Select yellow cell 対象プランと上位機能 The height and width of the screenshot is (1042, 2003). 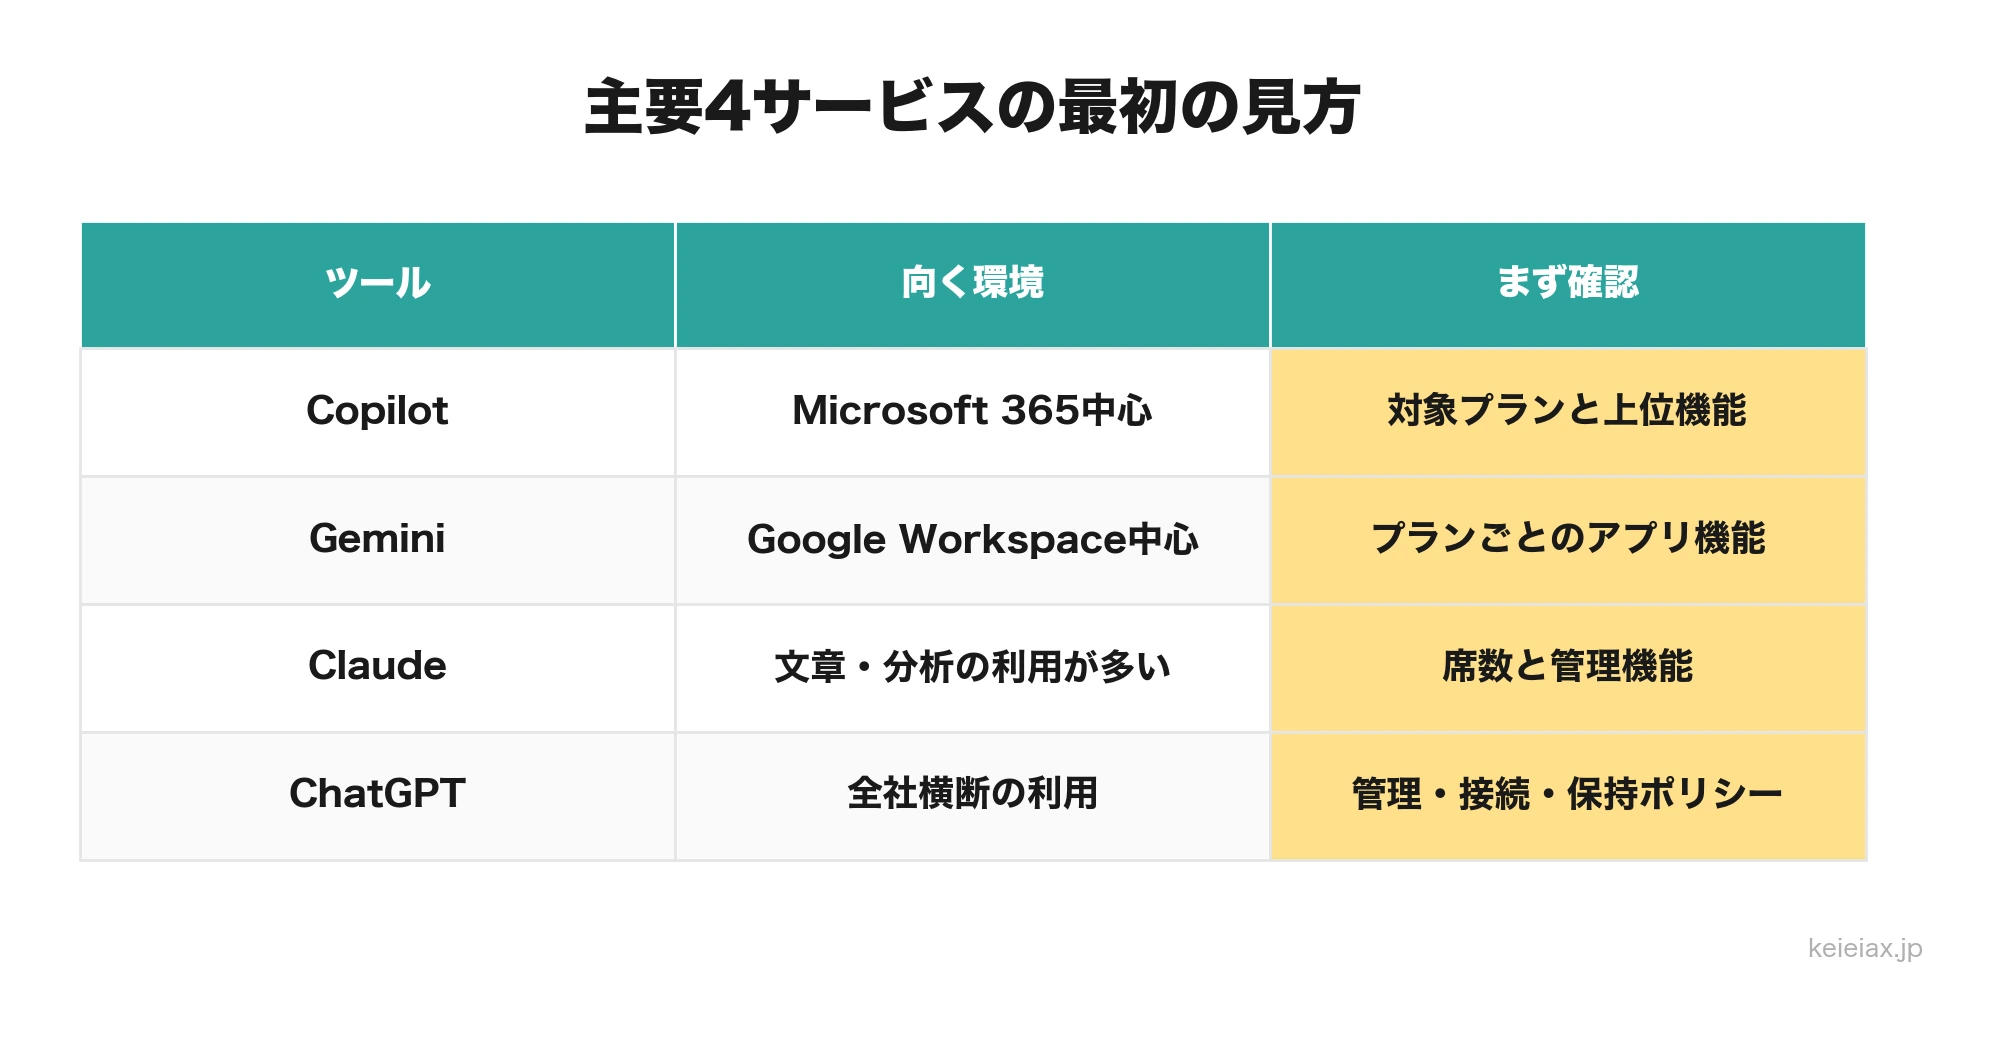pyautogui.click(x=1568, y=412)
